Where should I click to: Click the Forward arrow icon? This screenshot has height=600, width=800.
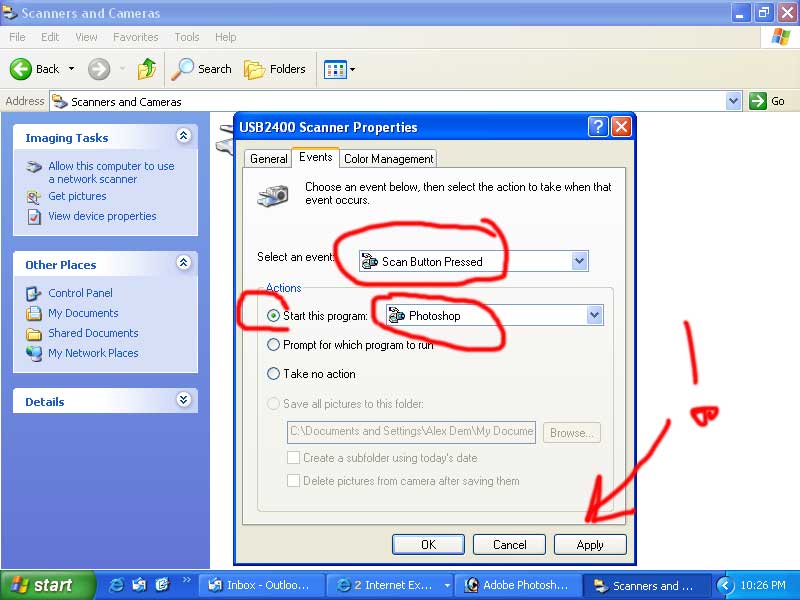(98, 69)
